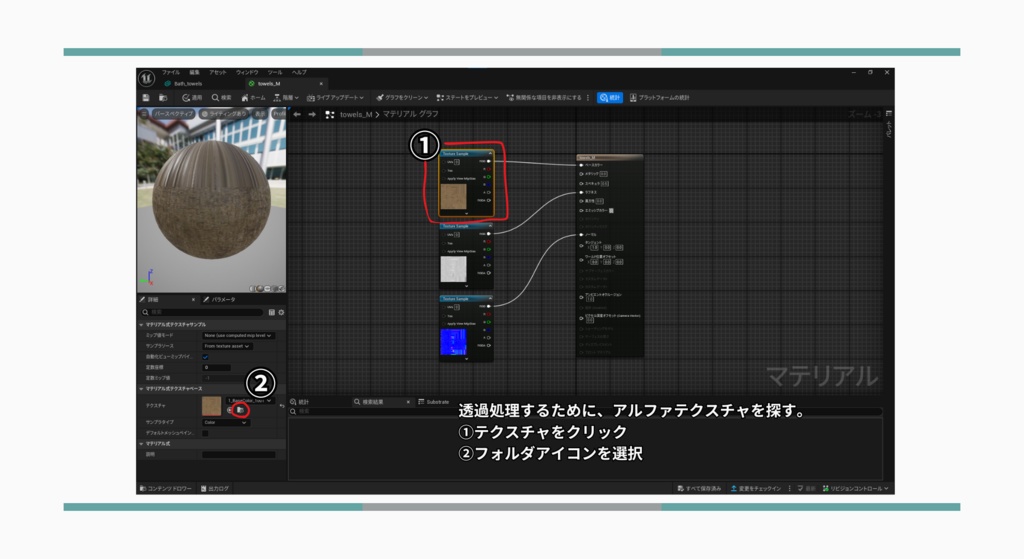Open the 編集 menu

pos(195,72)
